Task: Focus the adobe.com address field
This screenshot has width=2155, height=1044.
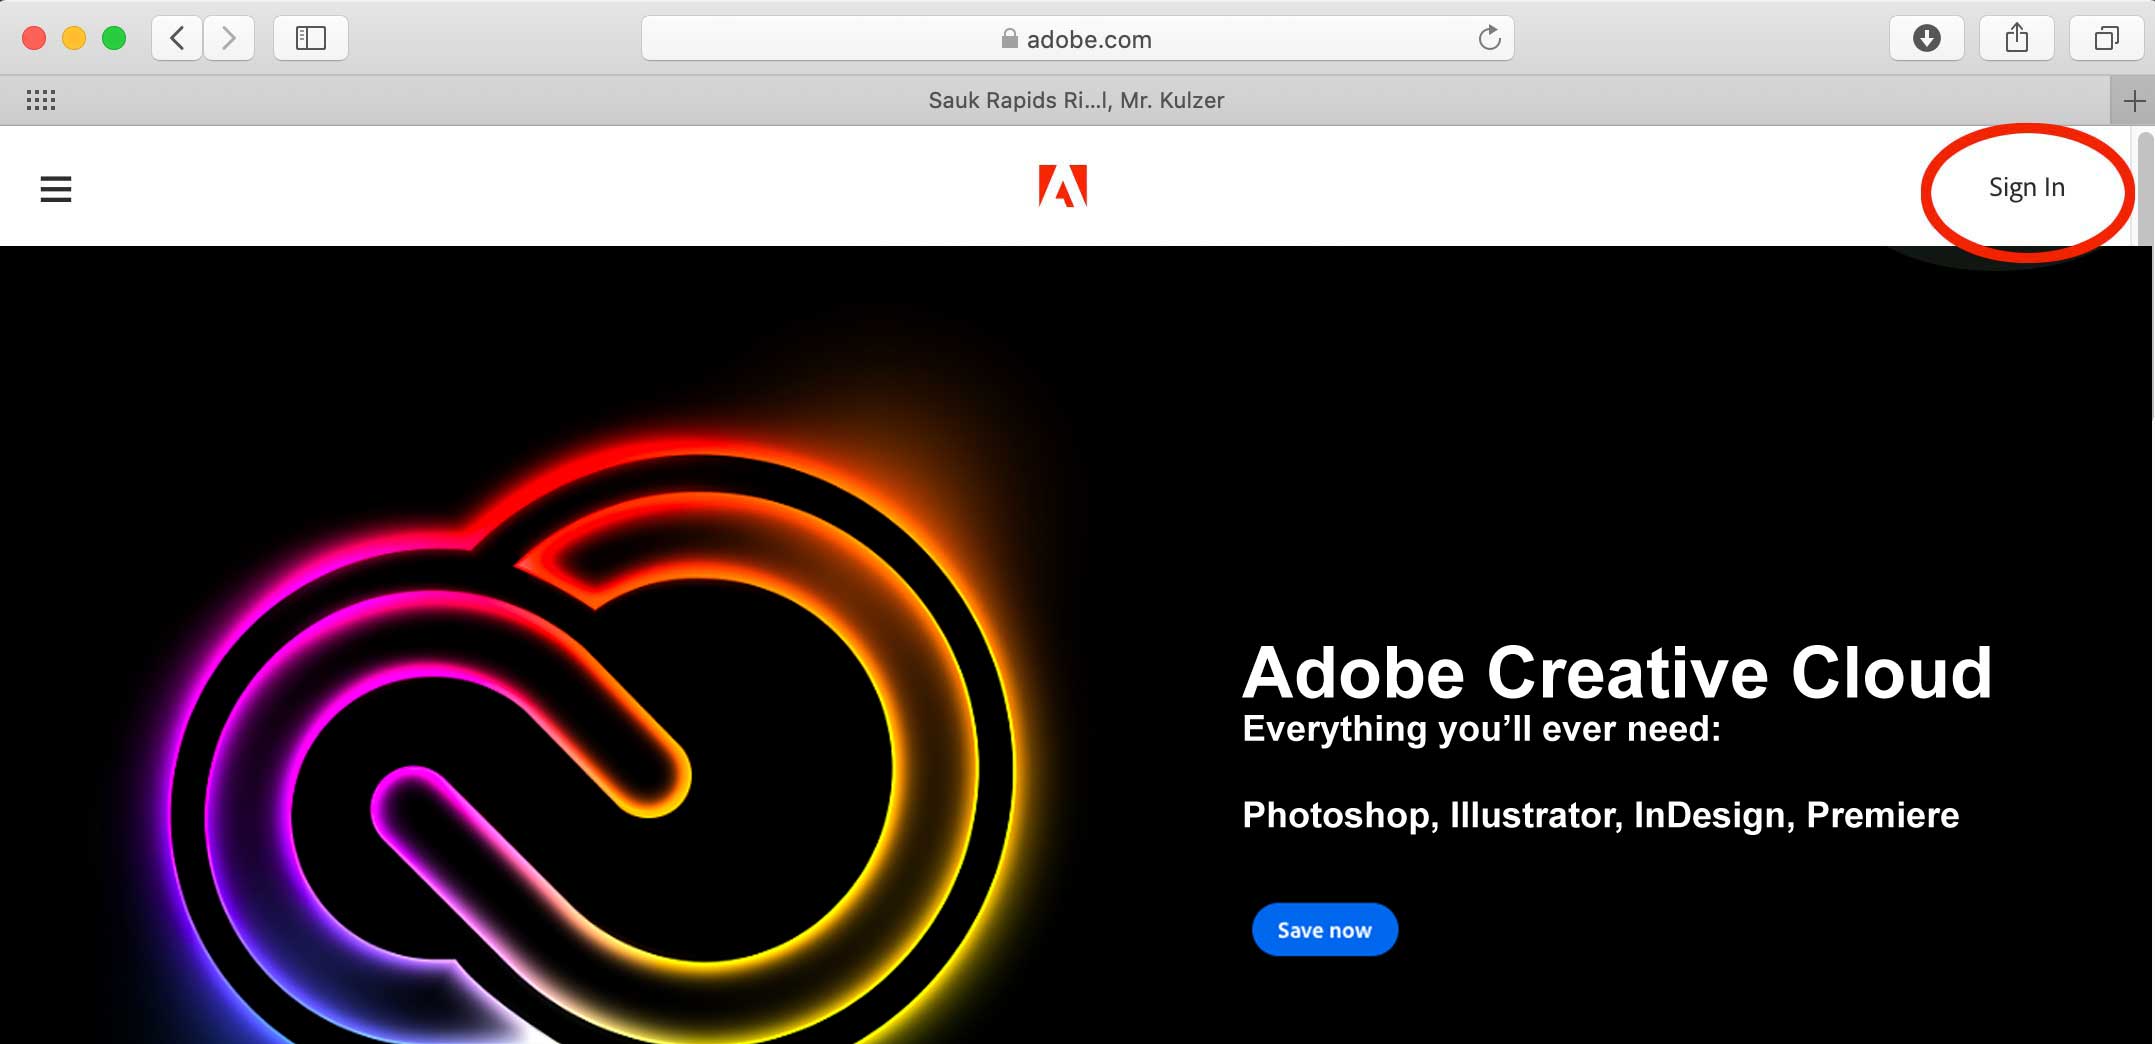Action: coord(1077,38)
